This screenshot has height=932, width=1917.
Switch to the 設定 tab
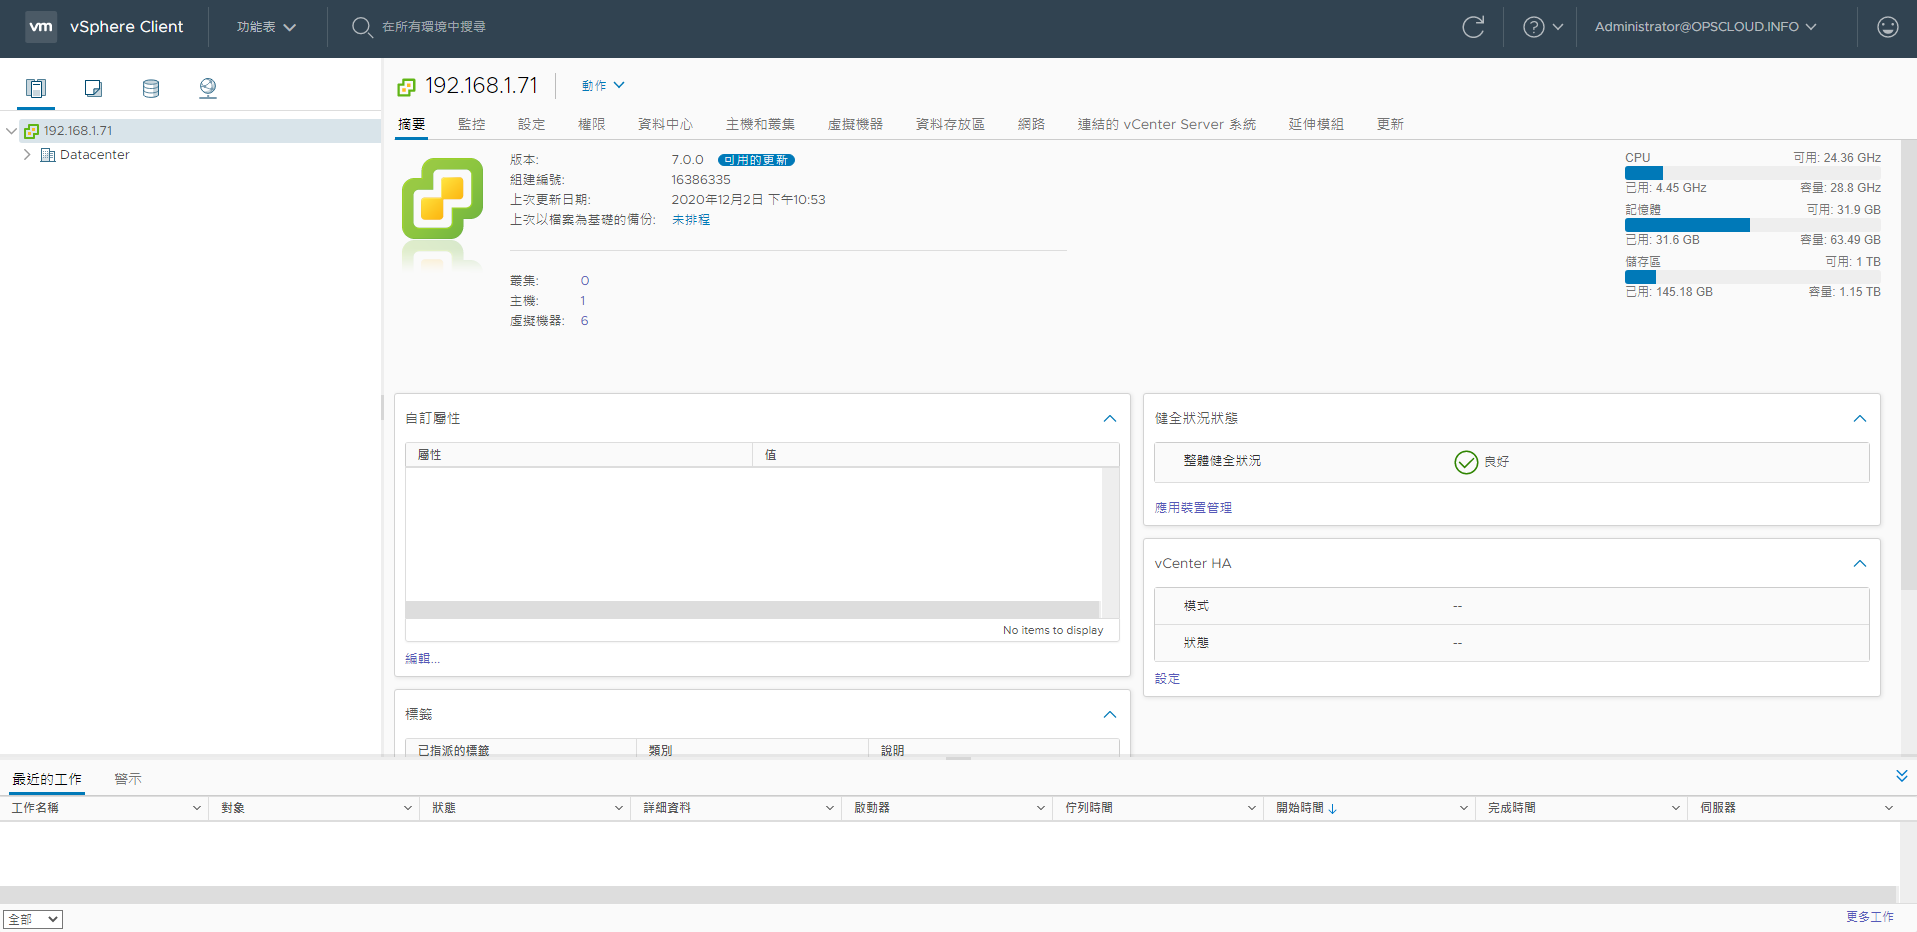point(531,124)
